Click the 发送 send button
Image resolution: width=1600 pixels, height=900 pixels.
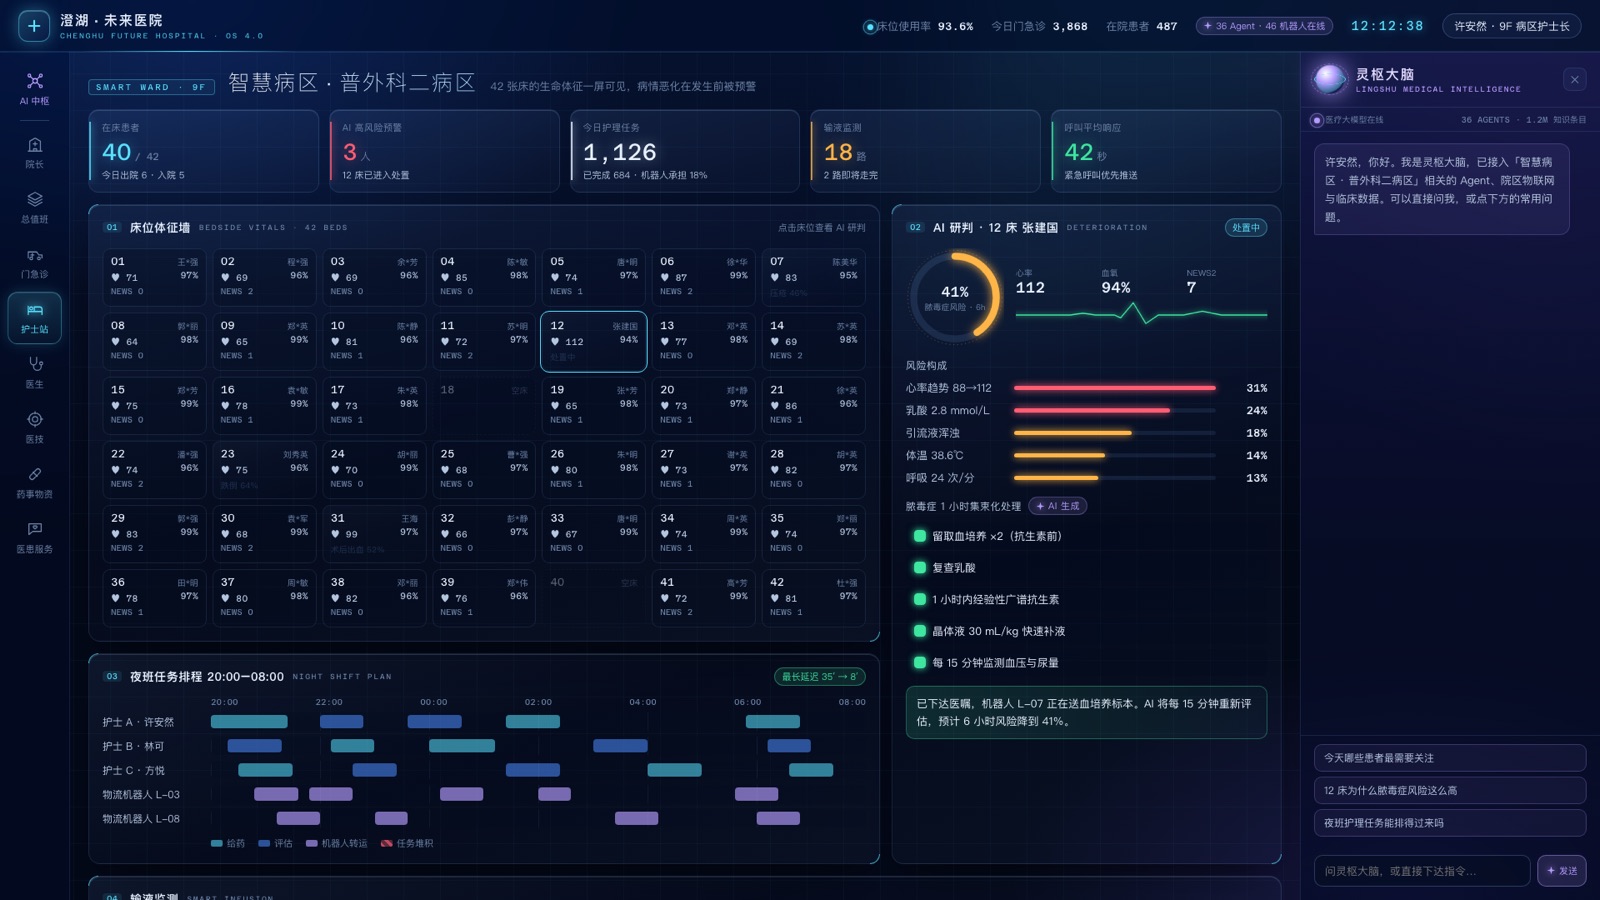pyautogui.click(x=1562, y=871)
